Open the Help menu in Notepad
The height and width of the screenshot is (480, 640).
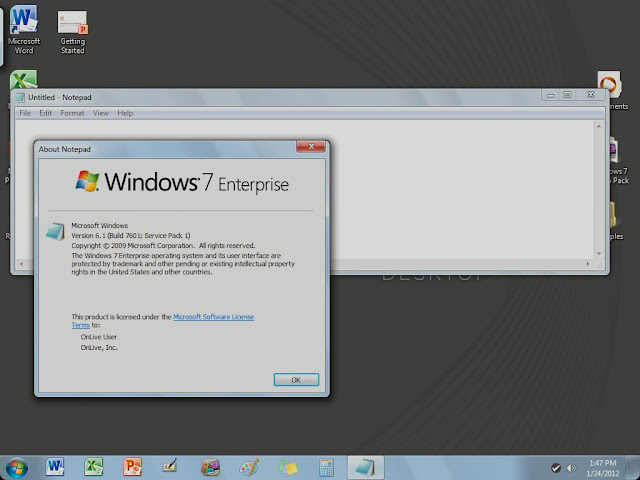(x=125, y=113)
